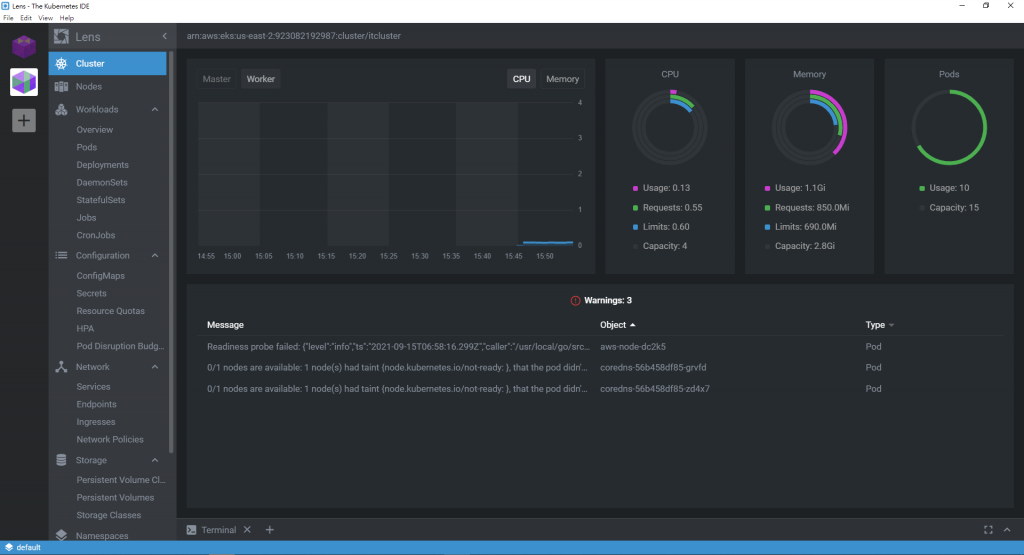Add a new cluster with plus icon
Screen dimensions: 1024x555
coord(24,120)
